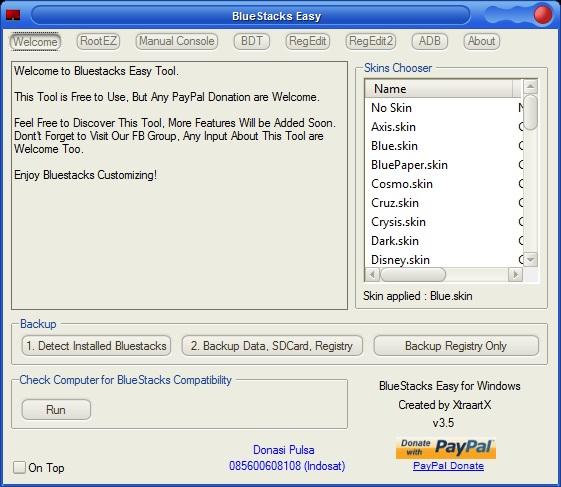Click the skins list vertical scrollbar thumb

531,112
